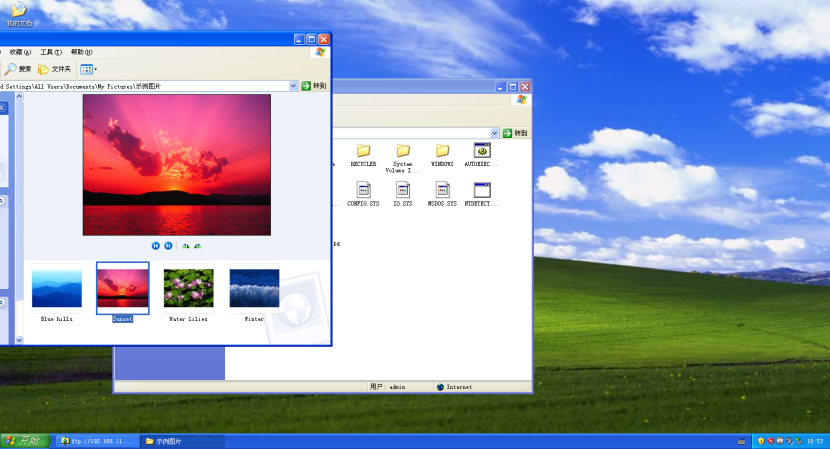The image size is (830, 449).
Task: Click the Windows flag logo in front window
Action: (x=320, y=52)
